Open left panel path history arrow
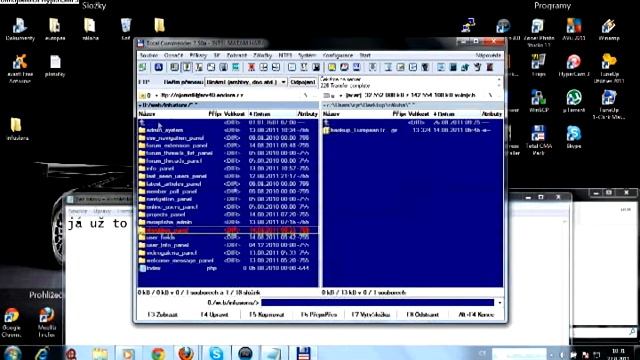Screen dimensions: 640x360 pos(140,105)
